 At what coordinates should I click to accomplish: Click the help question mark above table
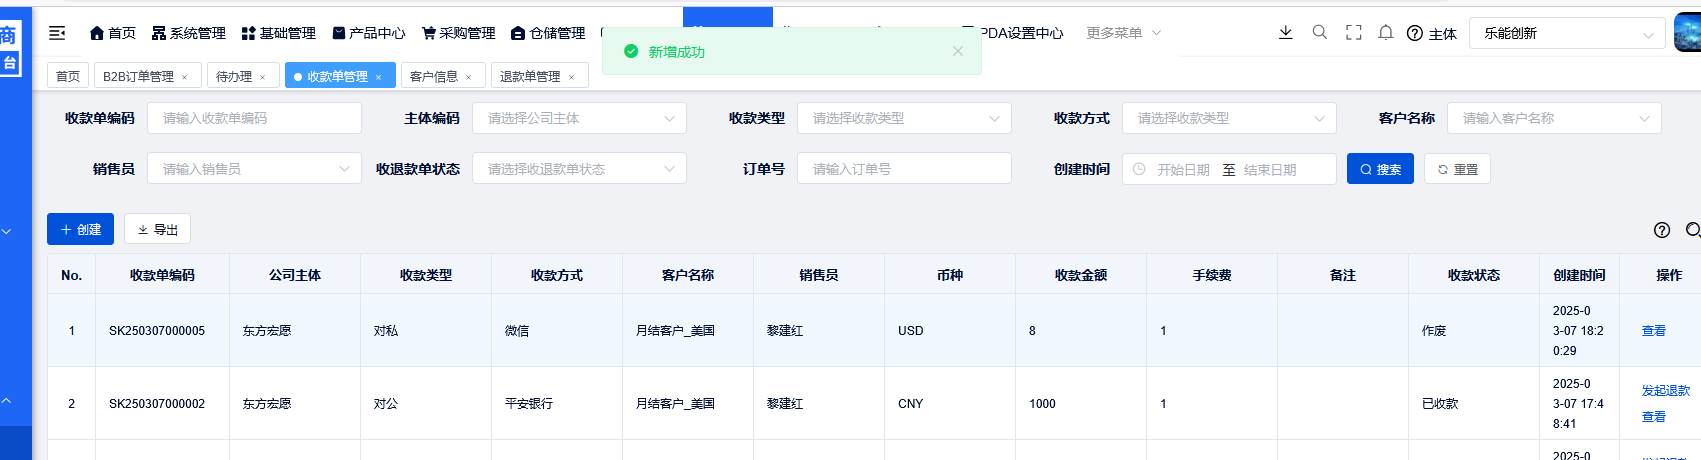pos(1661,230)
